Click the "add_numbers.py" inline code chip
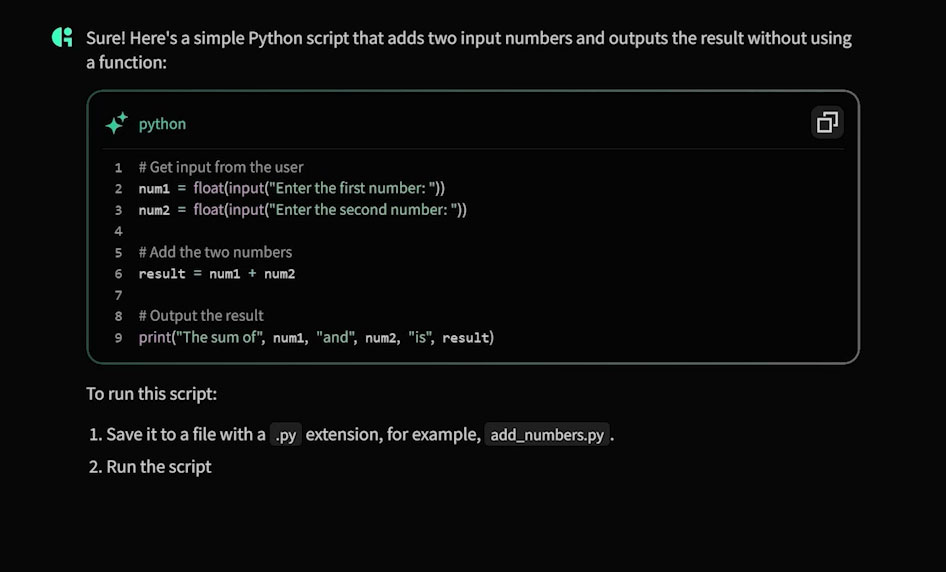Viewport: 946px width, 572px height. point(547,435)
